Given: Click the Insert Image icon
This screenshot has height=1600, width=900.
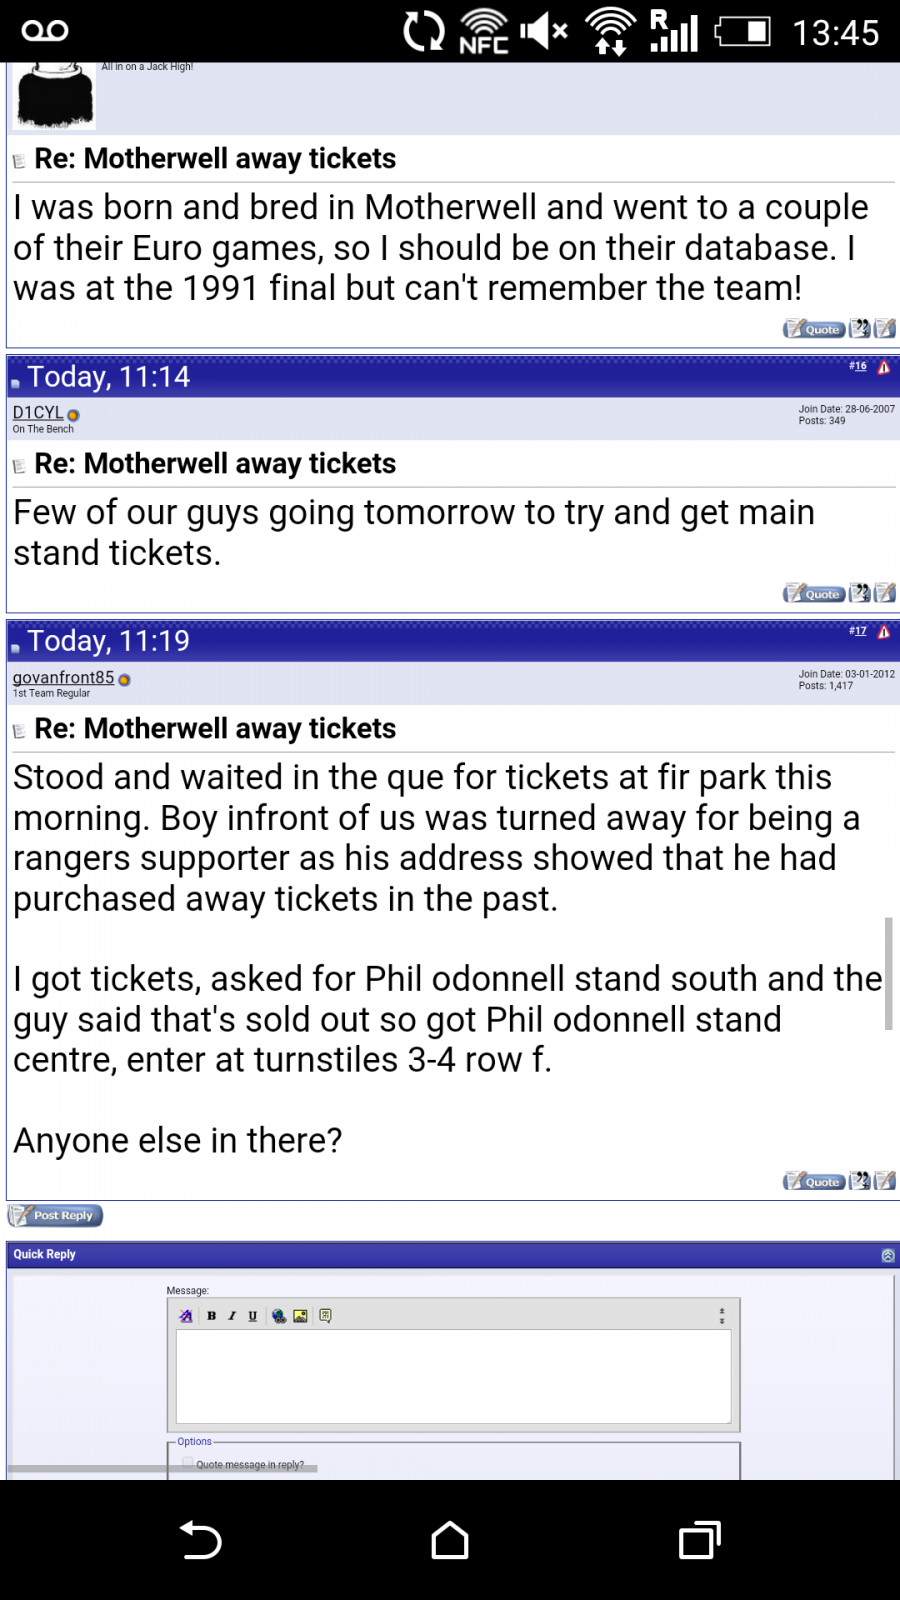Looking at the screenshot, I should click(300, 1316).
